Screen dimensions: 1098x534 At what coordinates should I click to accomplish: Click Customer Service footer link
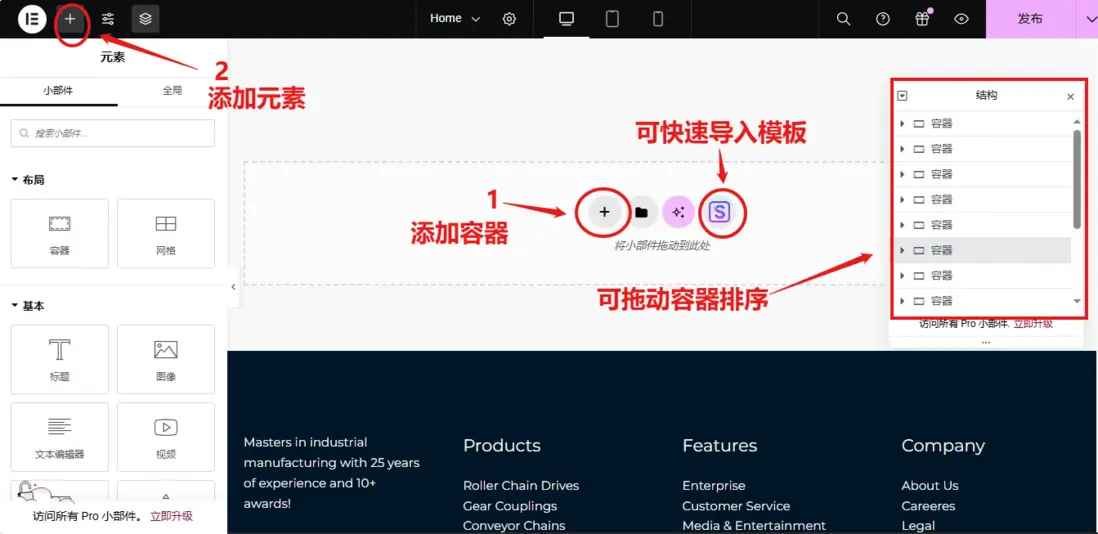(736, 505)
